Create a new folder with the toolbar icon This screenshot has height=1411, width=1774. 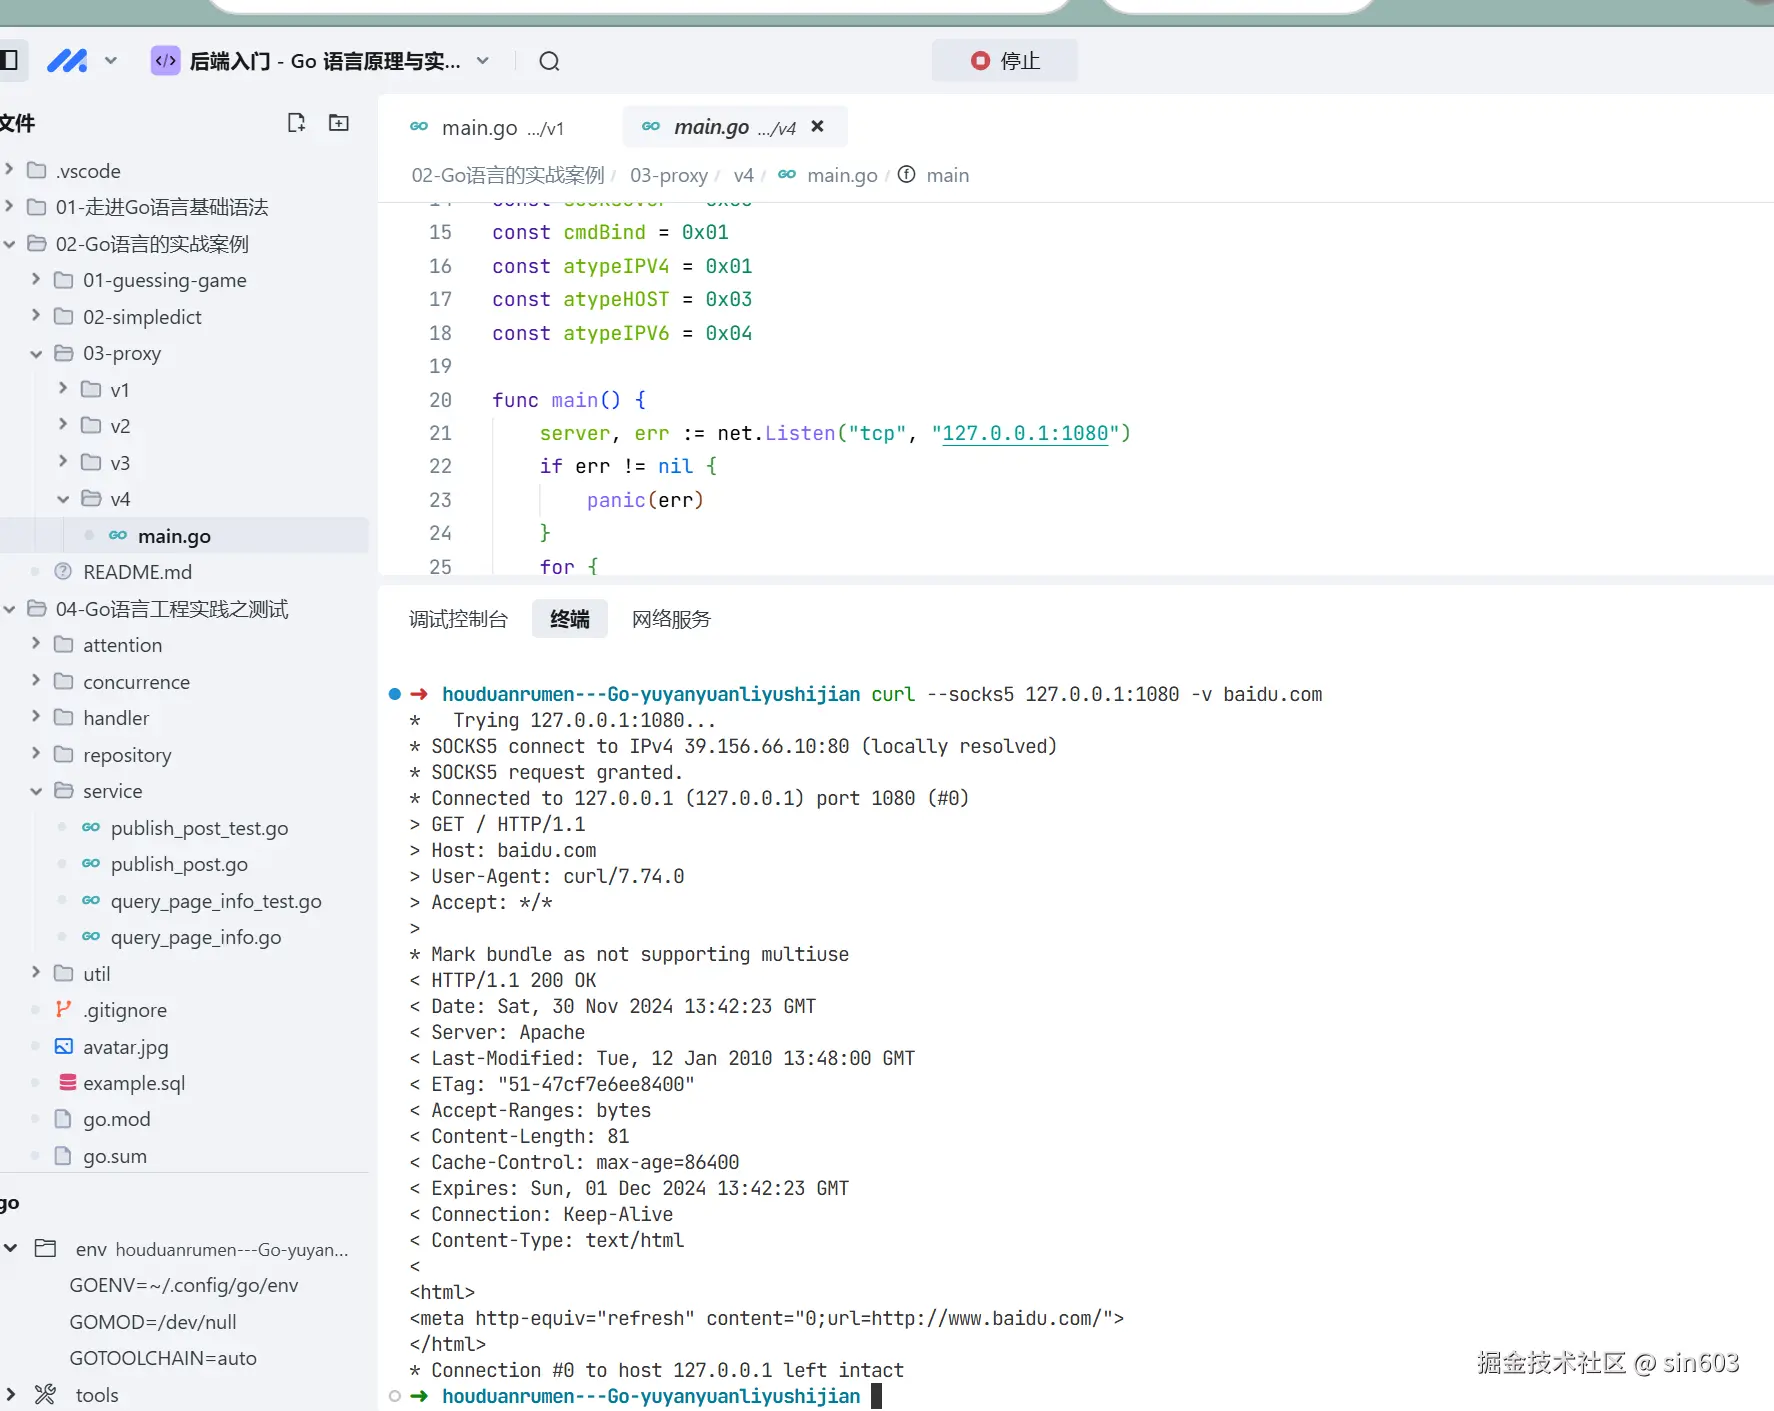tap(339, 123)
